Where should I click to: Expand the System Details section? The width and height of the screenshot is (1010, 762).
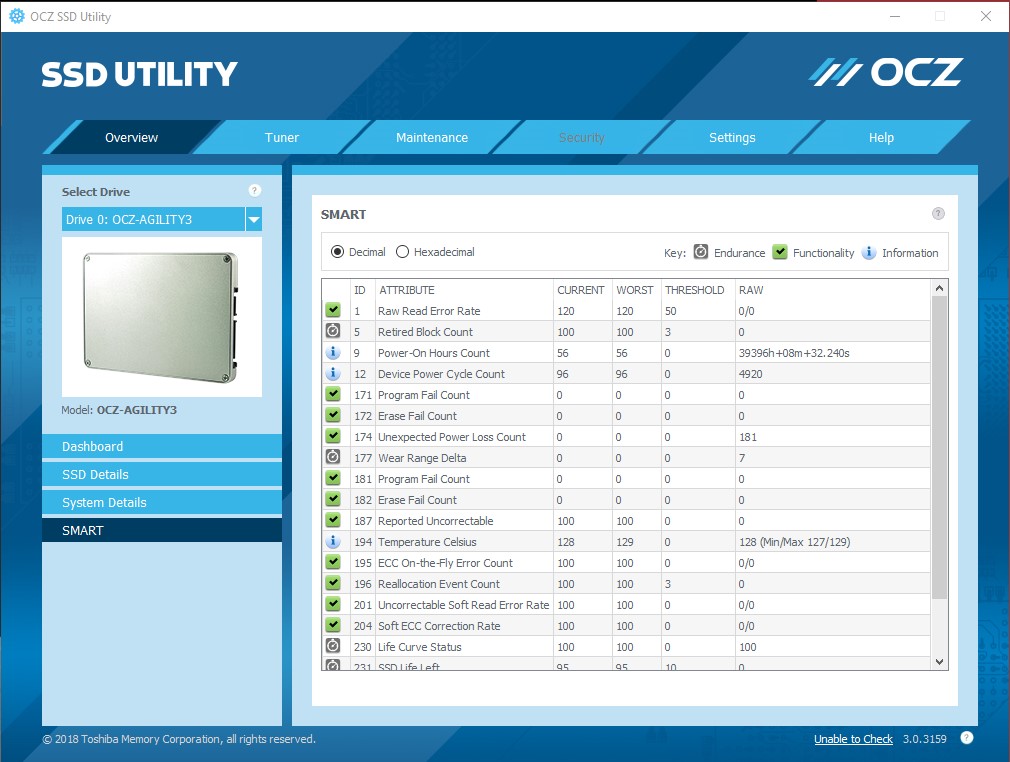[x=161, y=502]
